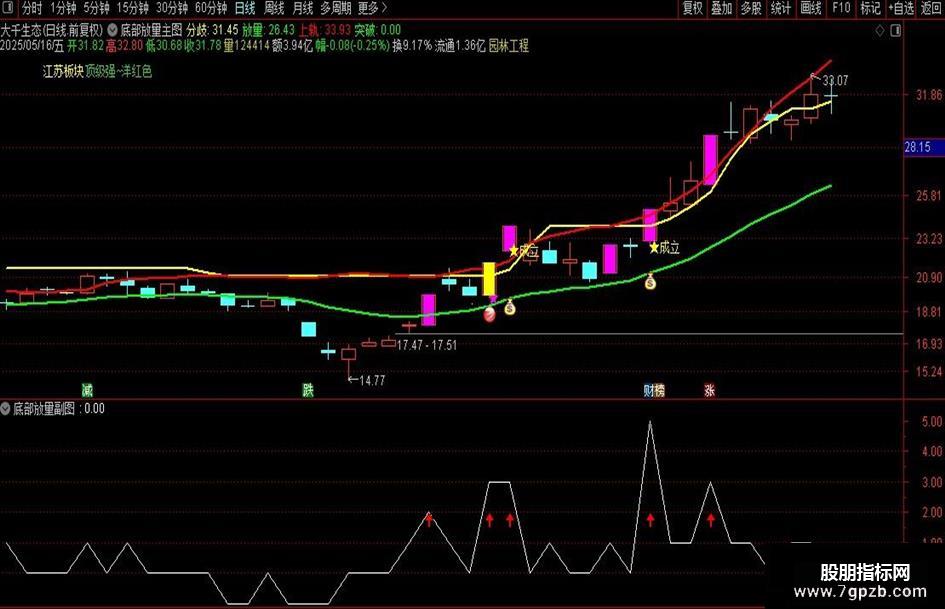Viewport: 945px width, 609px height.
Task: Click the 返回 back button
Action: (931, 8)
